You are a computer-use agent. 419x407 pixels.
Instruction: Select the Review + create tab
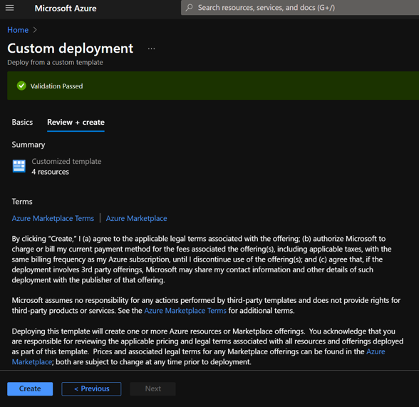pos(76,122)
